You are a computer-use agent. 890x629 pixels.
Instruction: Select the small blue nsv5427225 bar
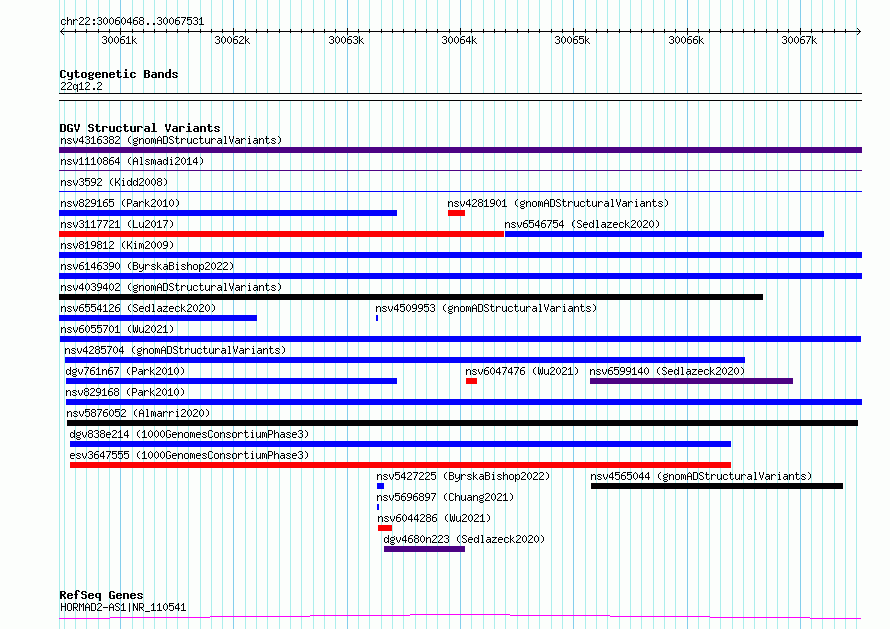coord(380,486)
